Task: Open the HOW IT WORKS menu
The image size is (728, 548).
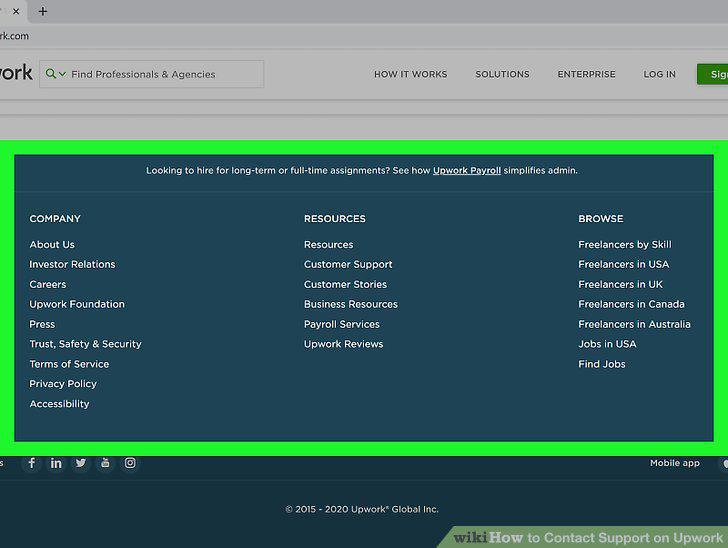Action: tap(410, 74)
